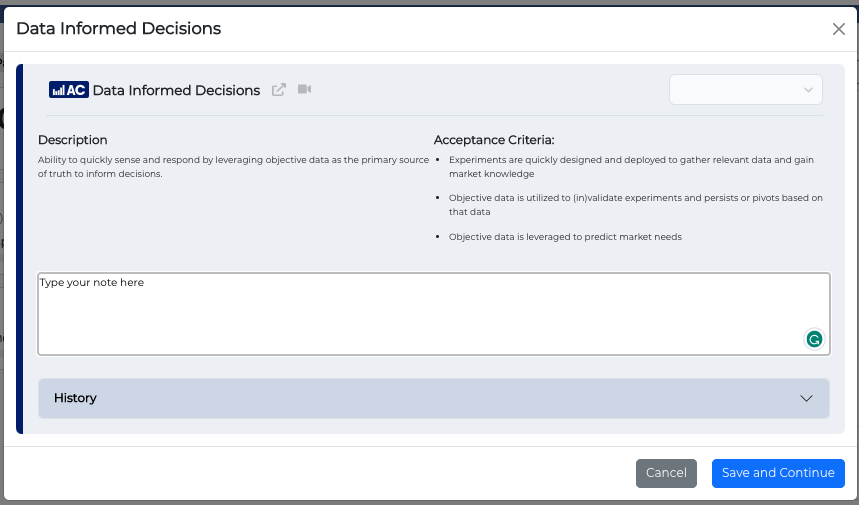Image resolution: width=859 pixels, height=505 pixels.
Task: Click Save and Continue
Action: coord(778,473)
